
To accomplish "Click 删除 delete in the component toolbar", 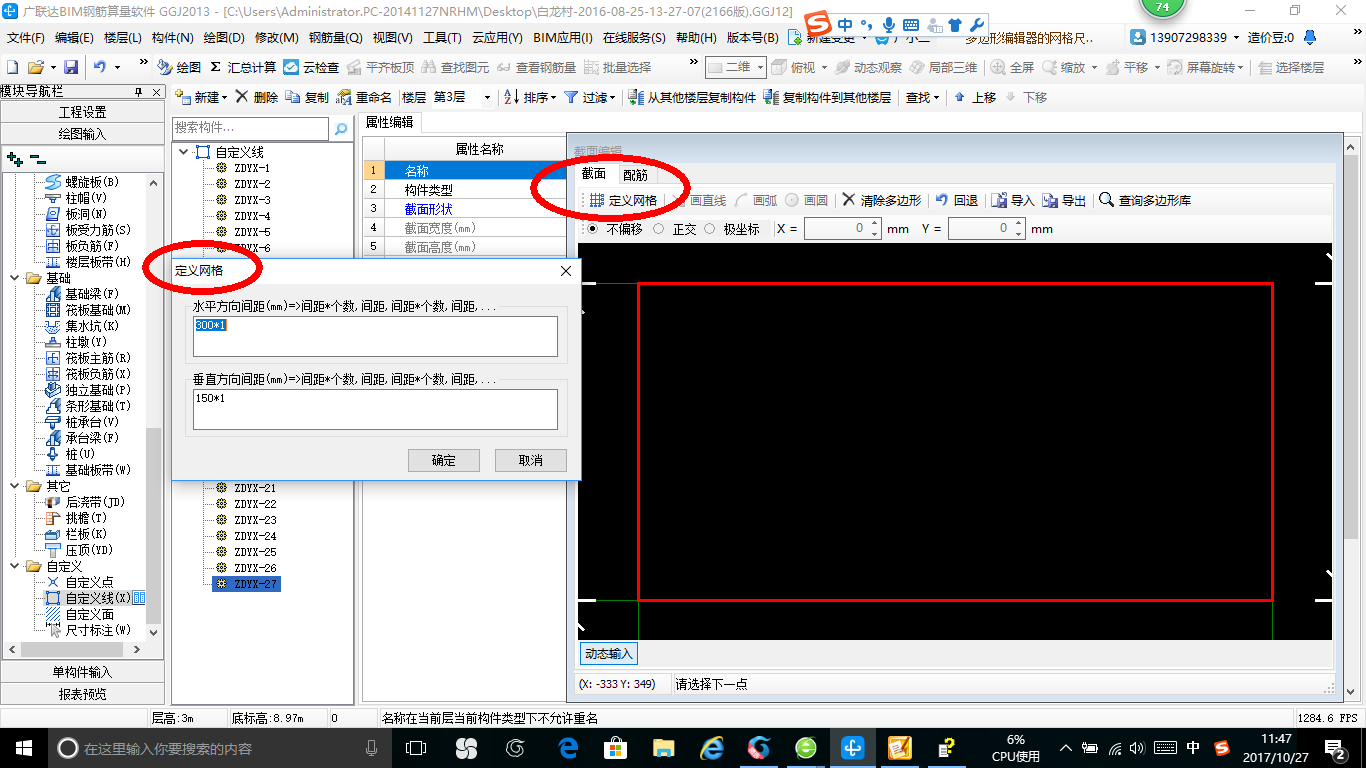I will tap(257, 97).
